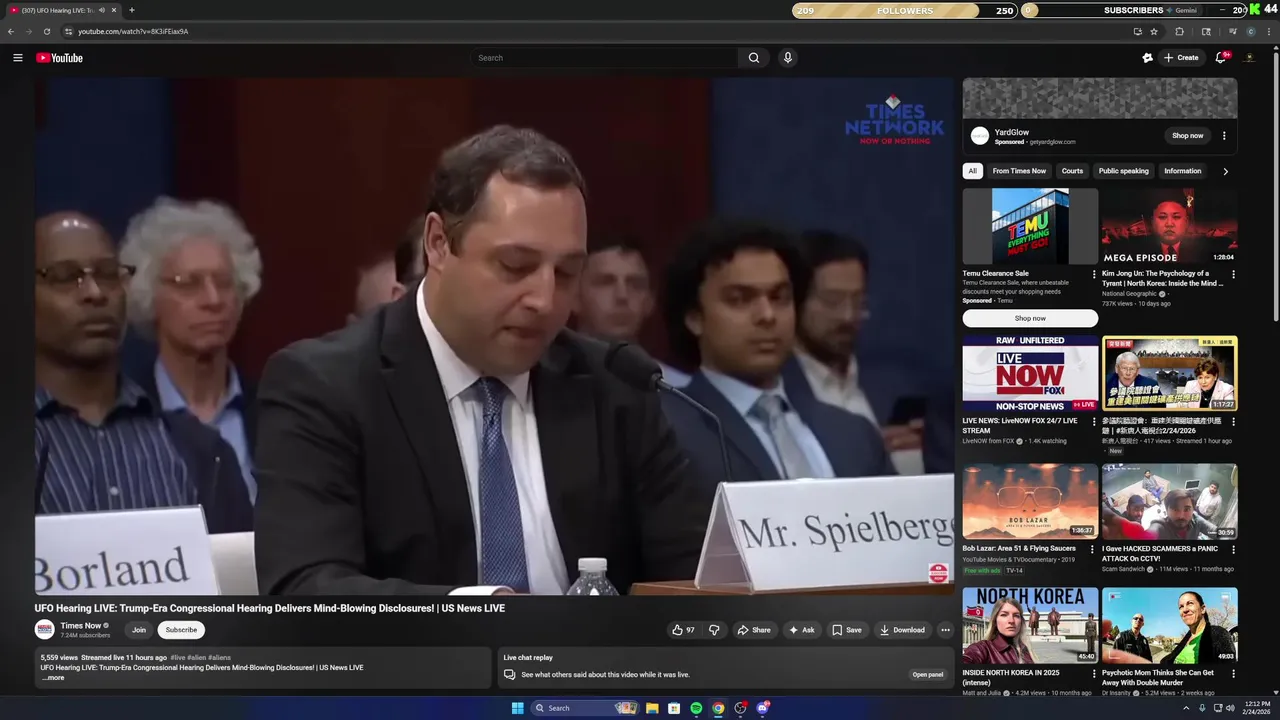This screenshot has width=1280, height=720.
Task: Click the Create button
Action: [1181, 58]
